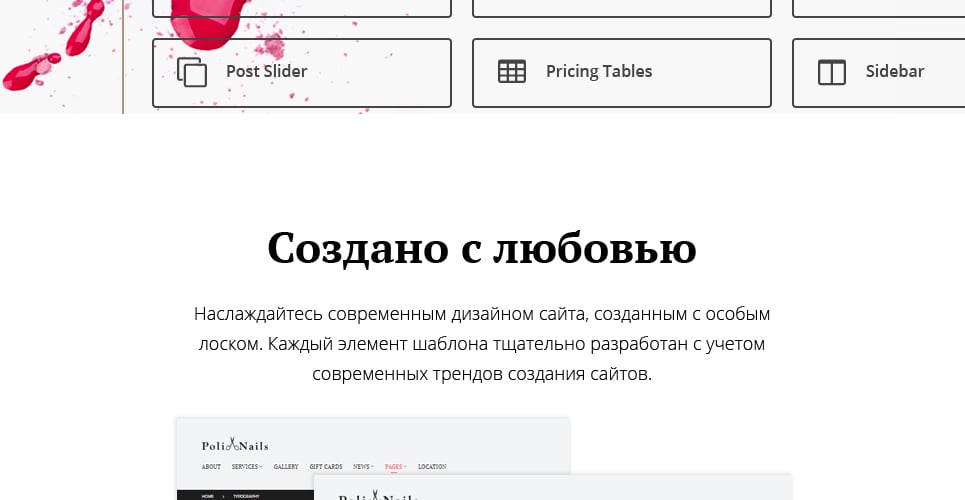Click the Poli Nails logo in preview

click(x=235, y=445)
